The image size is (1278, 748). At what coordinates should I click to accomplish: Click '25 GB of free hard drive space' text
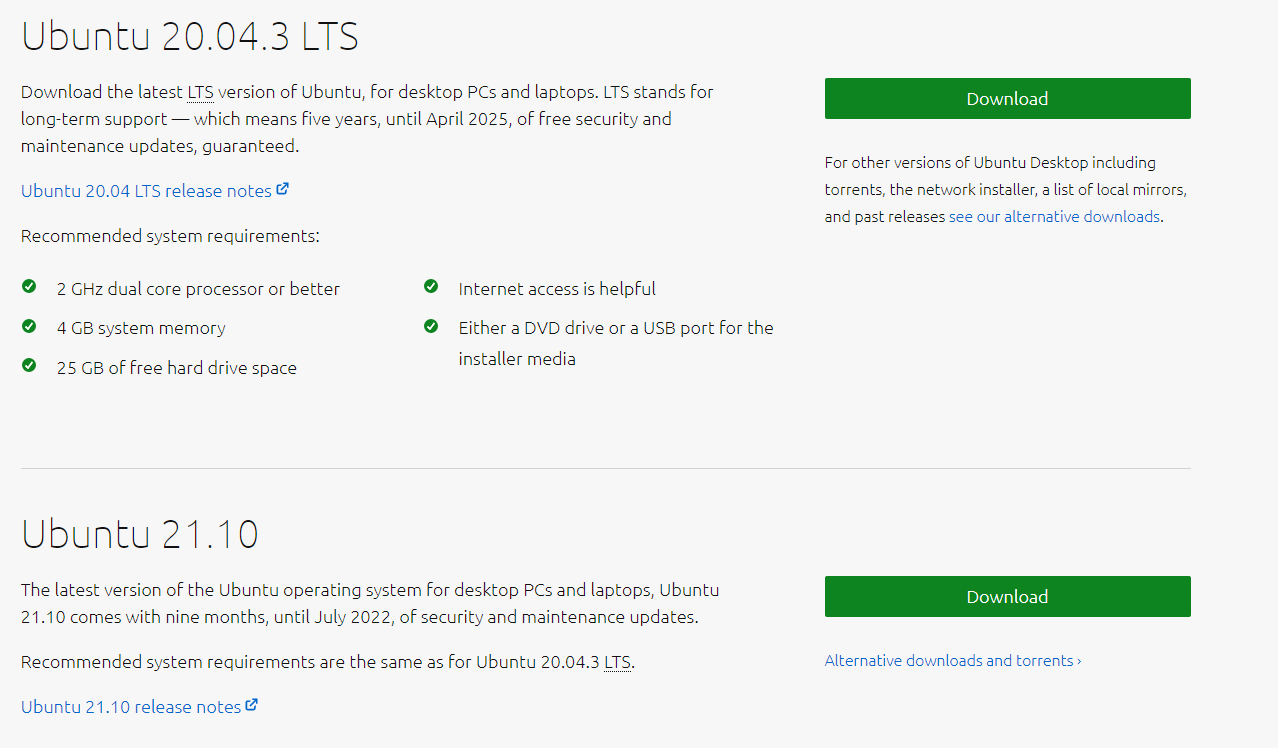(177, 368)
